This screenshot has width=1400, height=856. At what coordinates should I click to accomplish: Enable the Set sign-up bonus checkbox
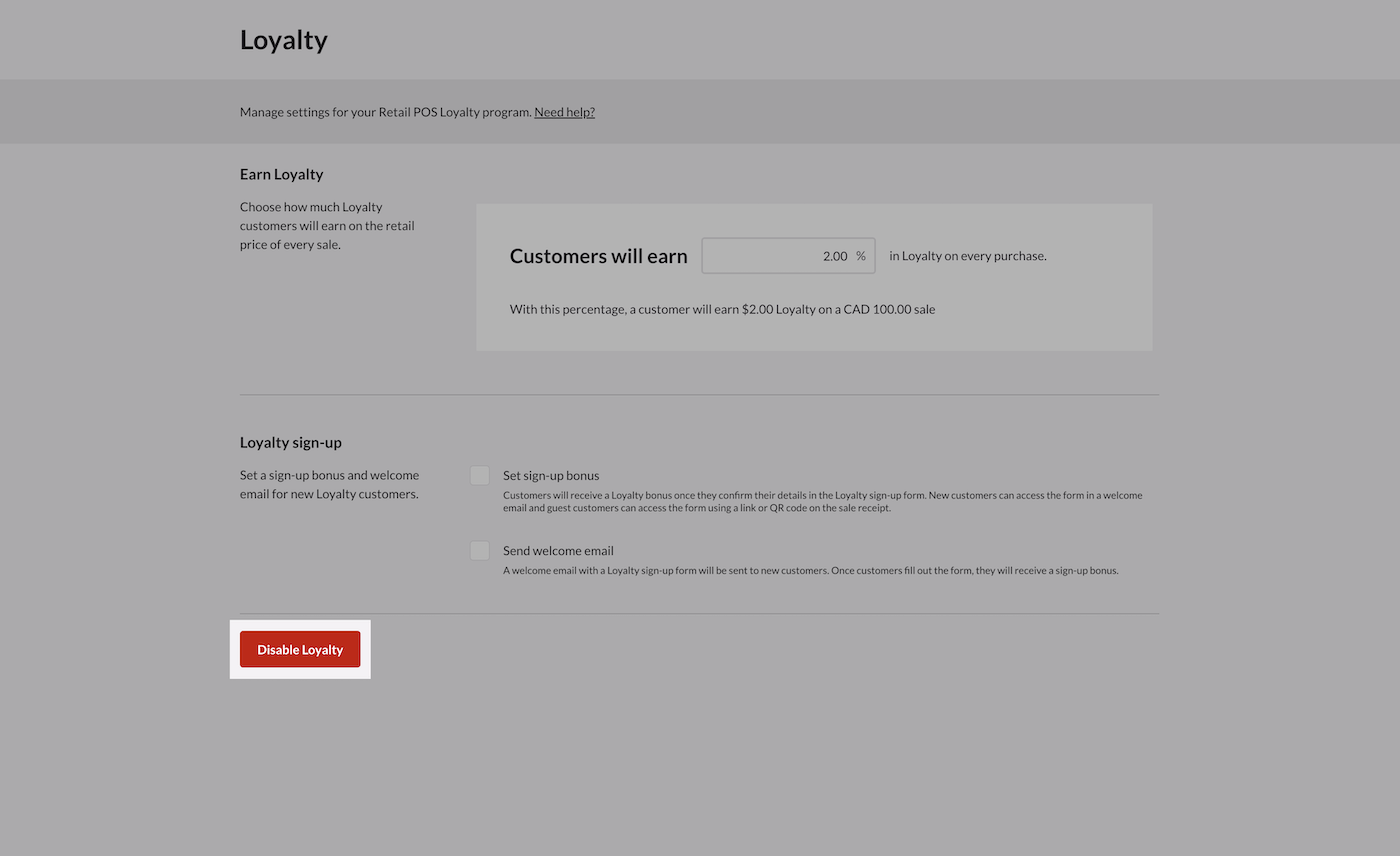point(479,475)
